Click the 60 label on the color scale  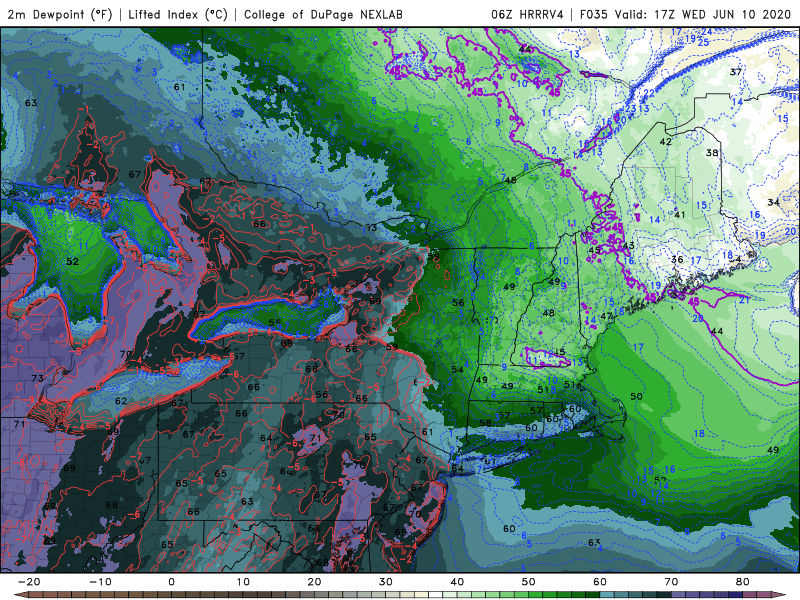pyautogui.click(x=600, y=582)
